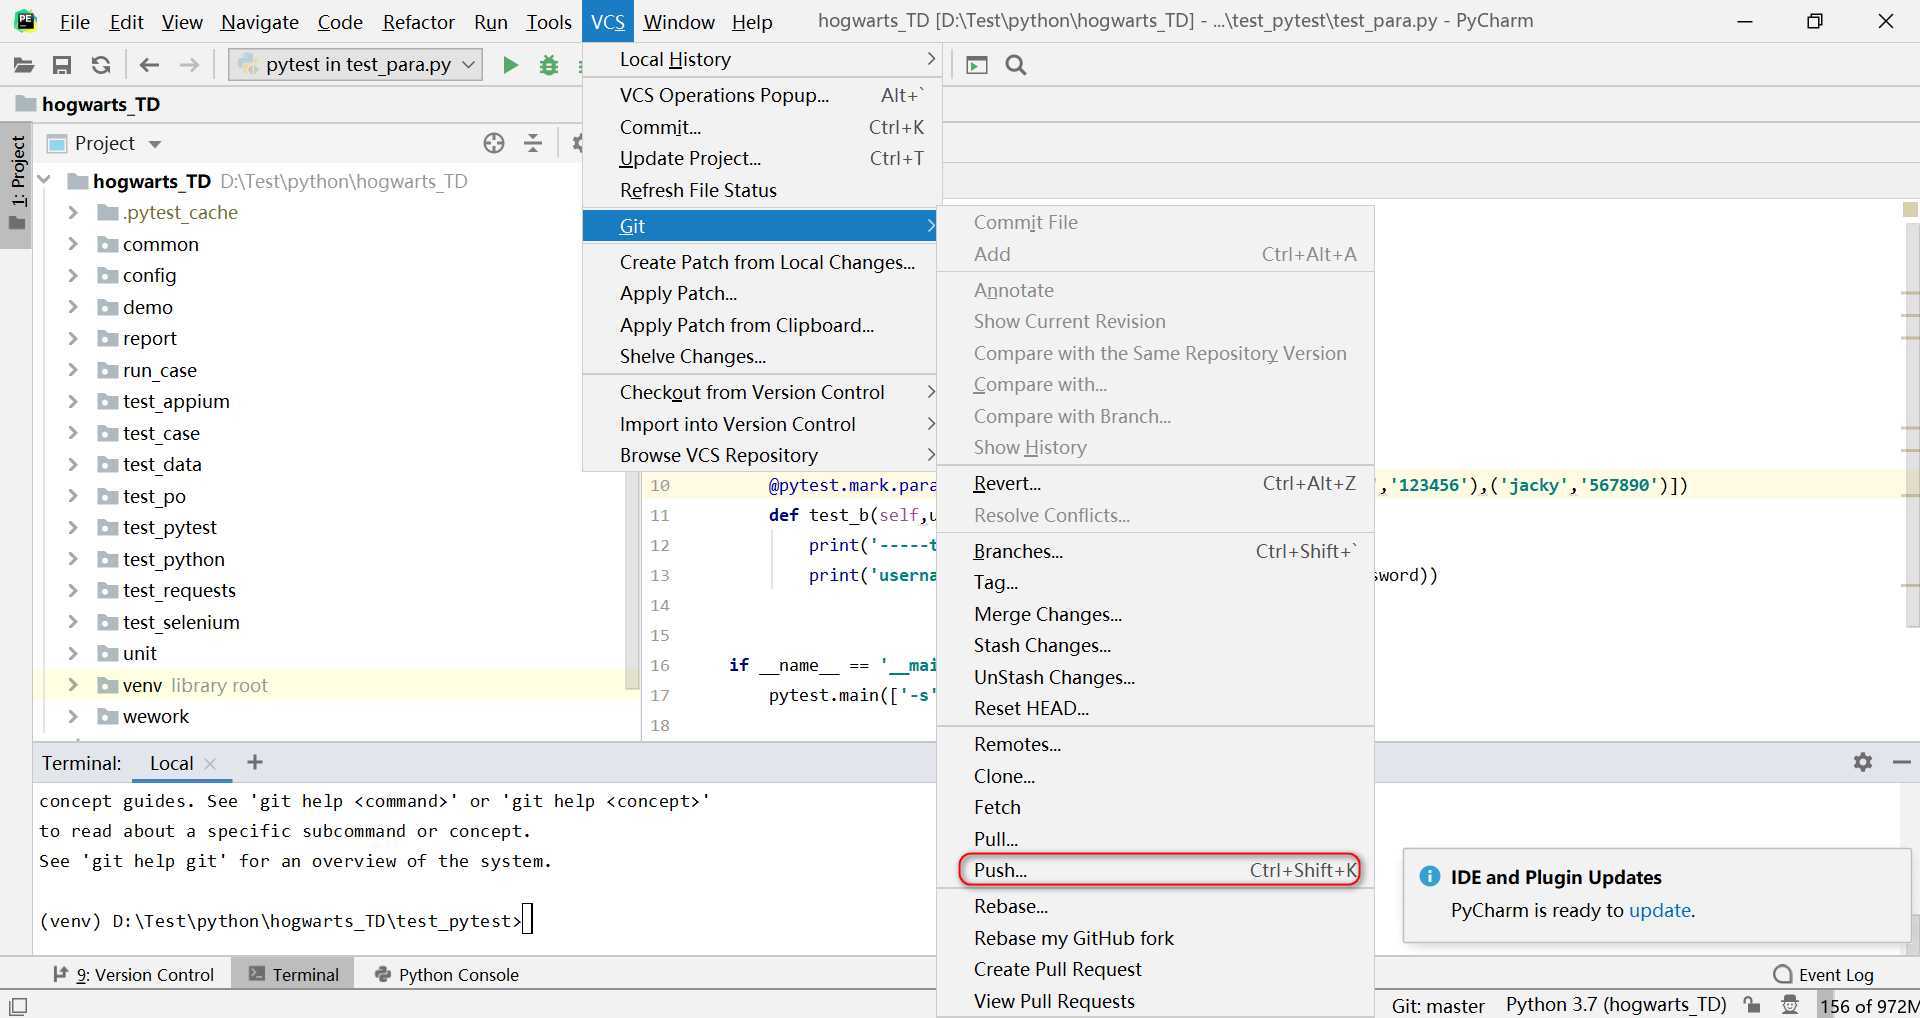Expand the test_selenium folder

[x=72, y=622]
